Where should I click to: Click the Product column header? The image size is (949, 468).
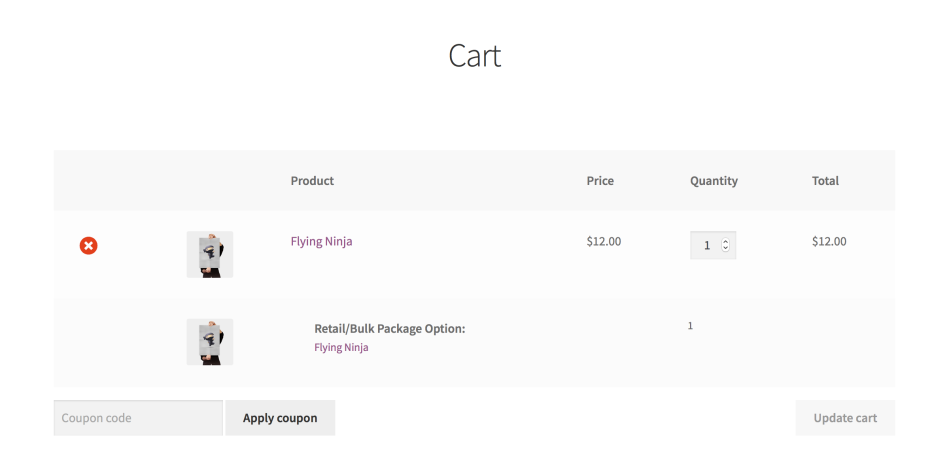click(312, 181)
